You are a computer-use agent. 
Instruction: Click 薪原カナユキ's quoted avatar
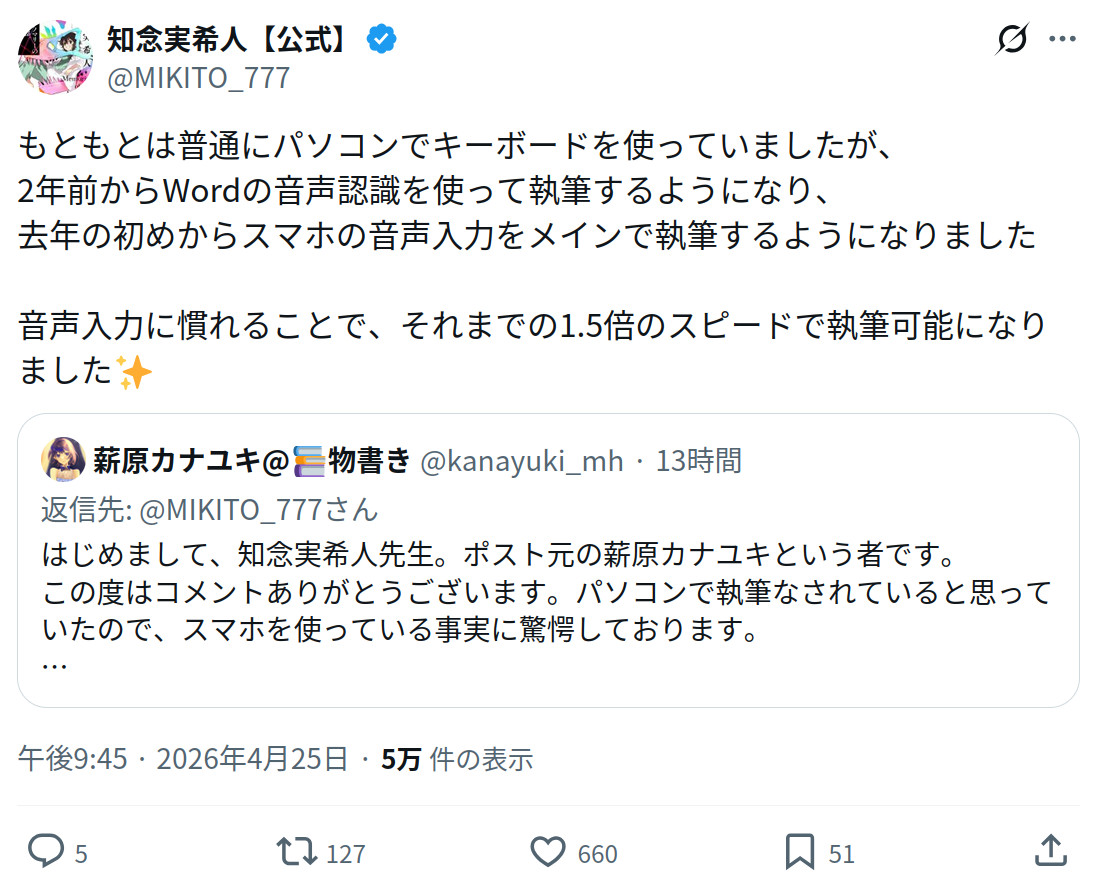coord(62,459)
